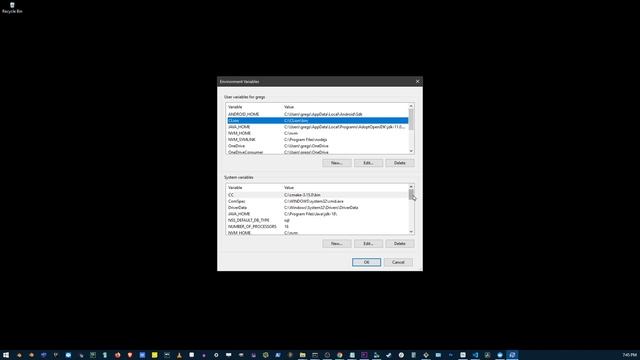
Task: Click Edit under System variables
Action: (x=368, y=244)
